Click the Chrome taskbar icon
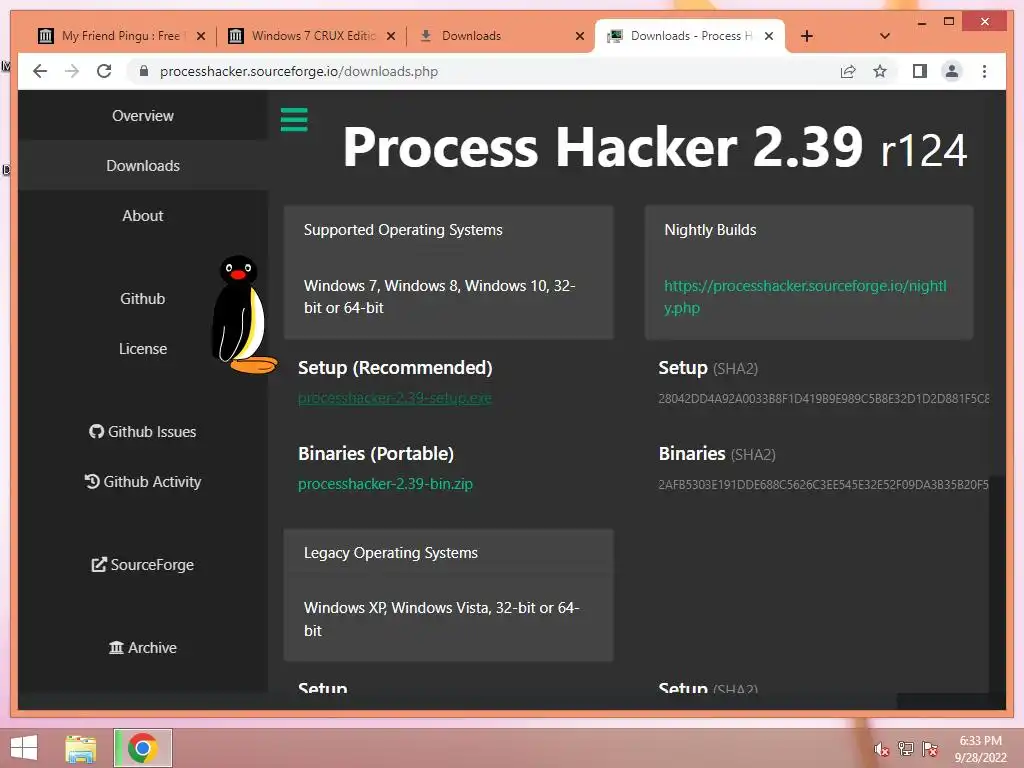This screenshot has width=1024, height=768. (143, 748)
